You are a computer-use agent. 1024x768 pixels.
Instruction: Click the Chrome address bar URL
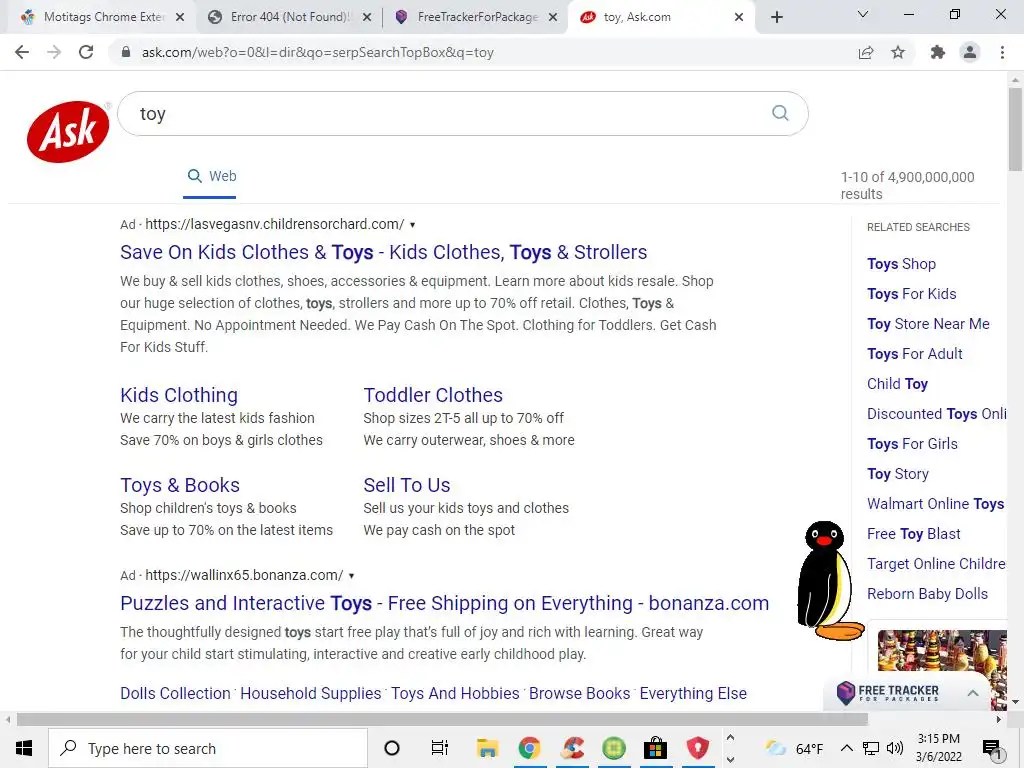tap(317, 52)
